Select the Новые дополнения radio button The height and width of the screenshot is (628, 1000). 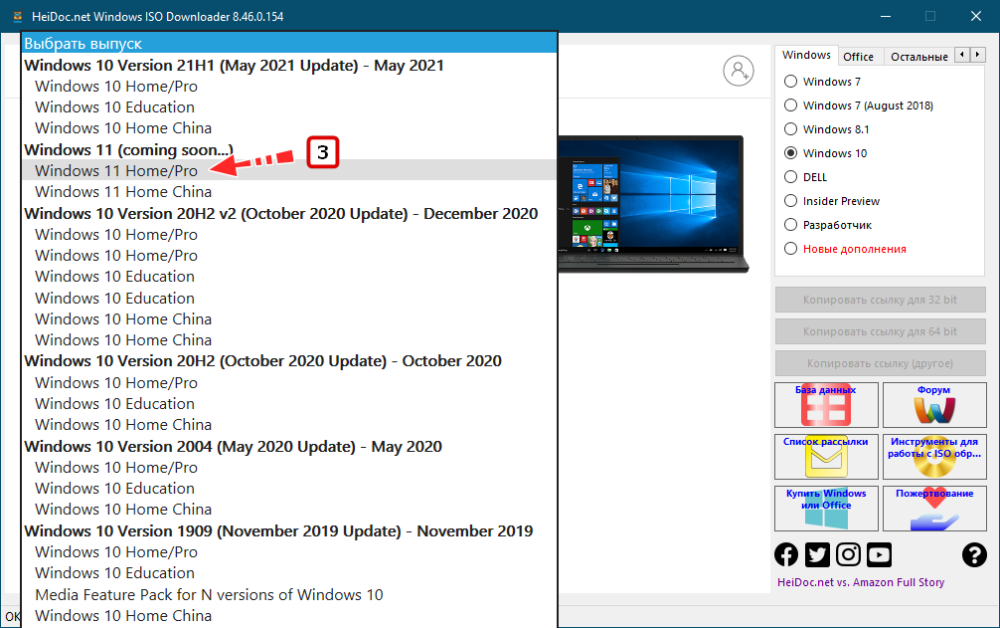(791, 249)
